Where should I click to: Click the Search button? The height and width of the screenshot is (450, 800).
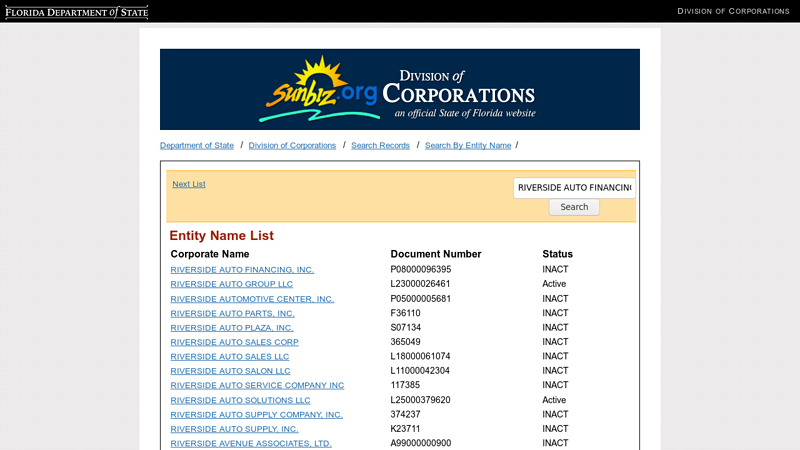pyautogui.click(x=574, y=207)
